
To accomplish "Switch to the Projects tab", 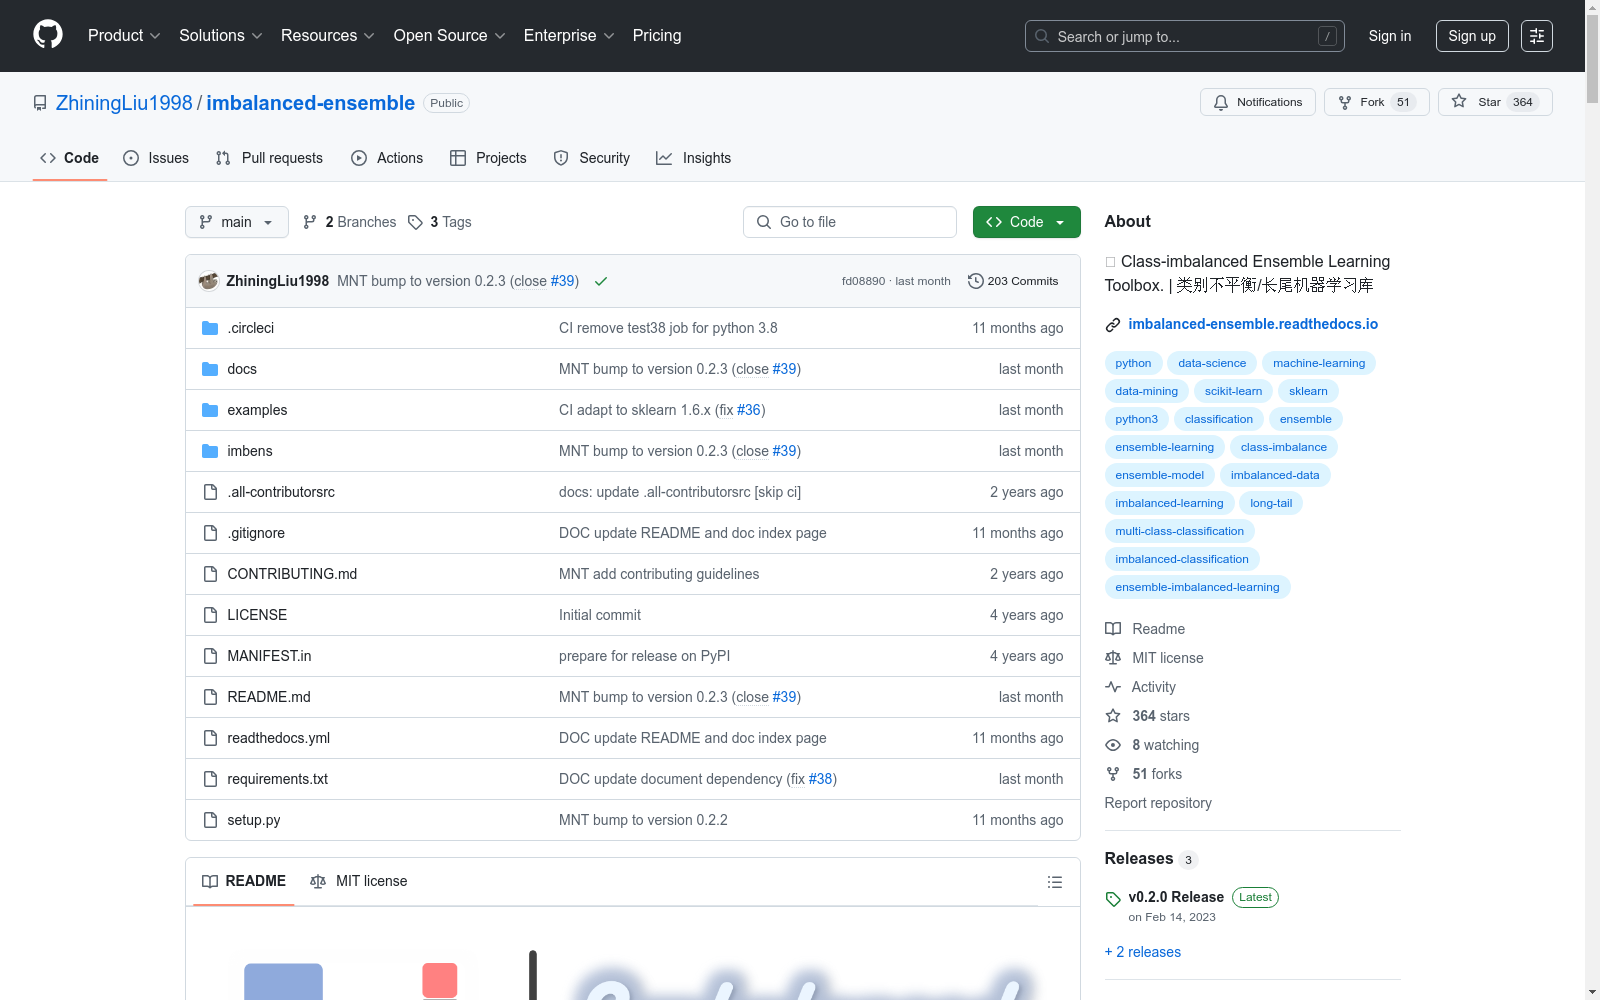I will pyautogui.click(x=488, y=158).
